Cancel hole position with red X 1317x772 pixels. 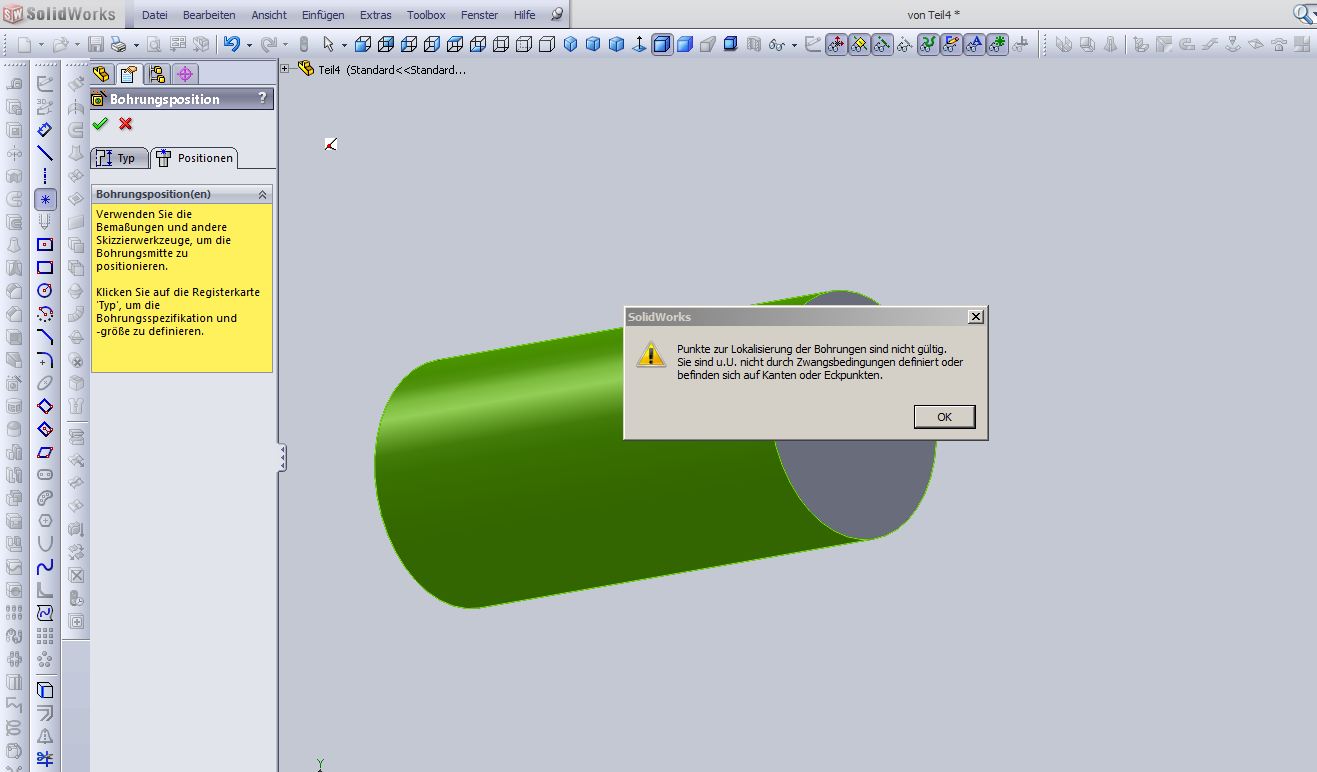[125, 124]
